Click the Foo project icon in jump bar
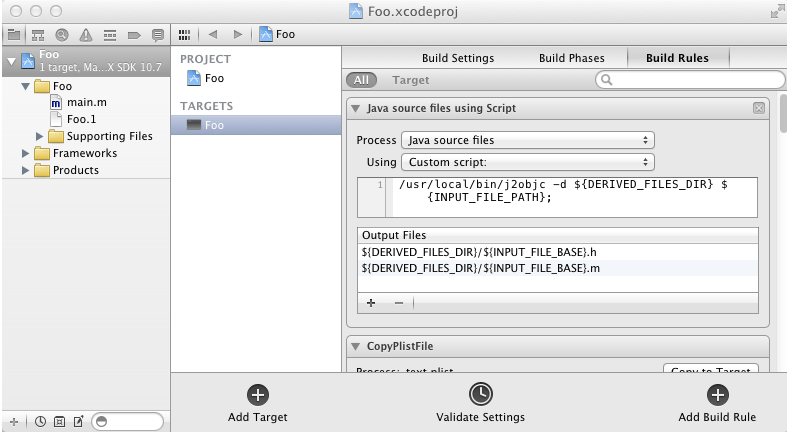 pyautogui.click(x=266, y=34)
